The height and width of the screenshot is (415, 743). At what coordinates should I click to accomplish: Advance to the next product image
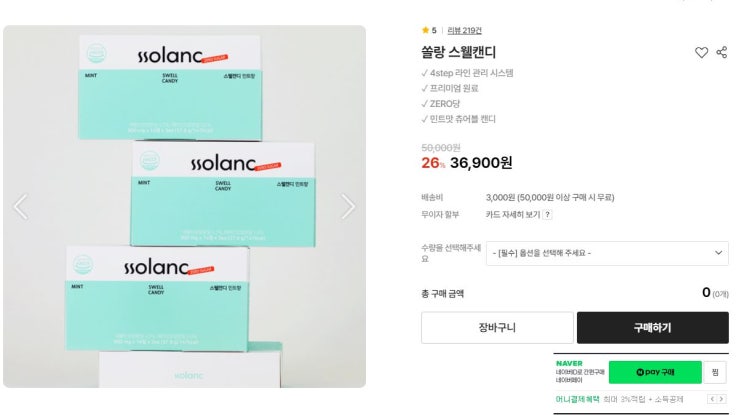[348, 207]
